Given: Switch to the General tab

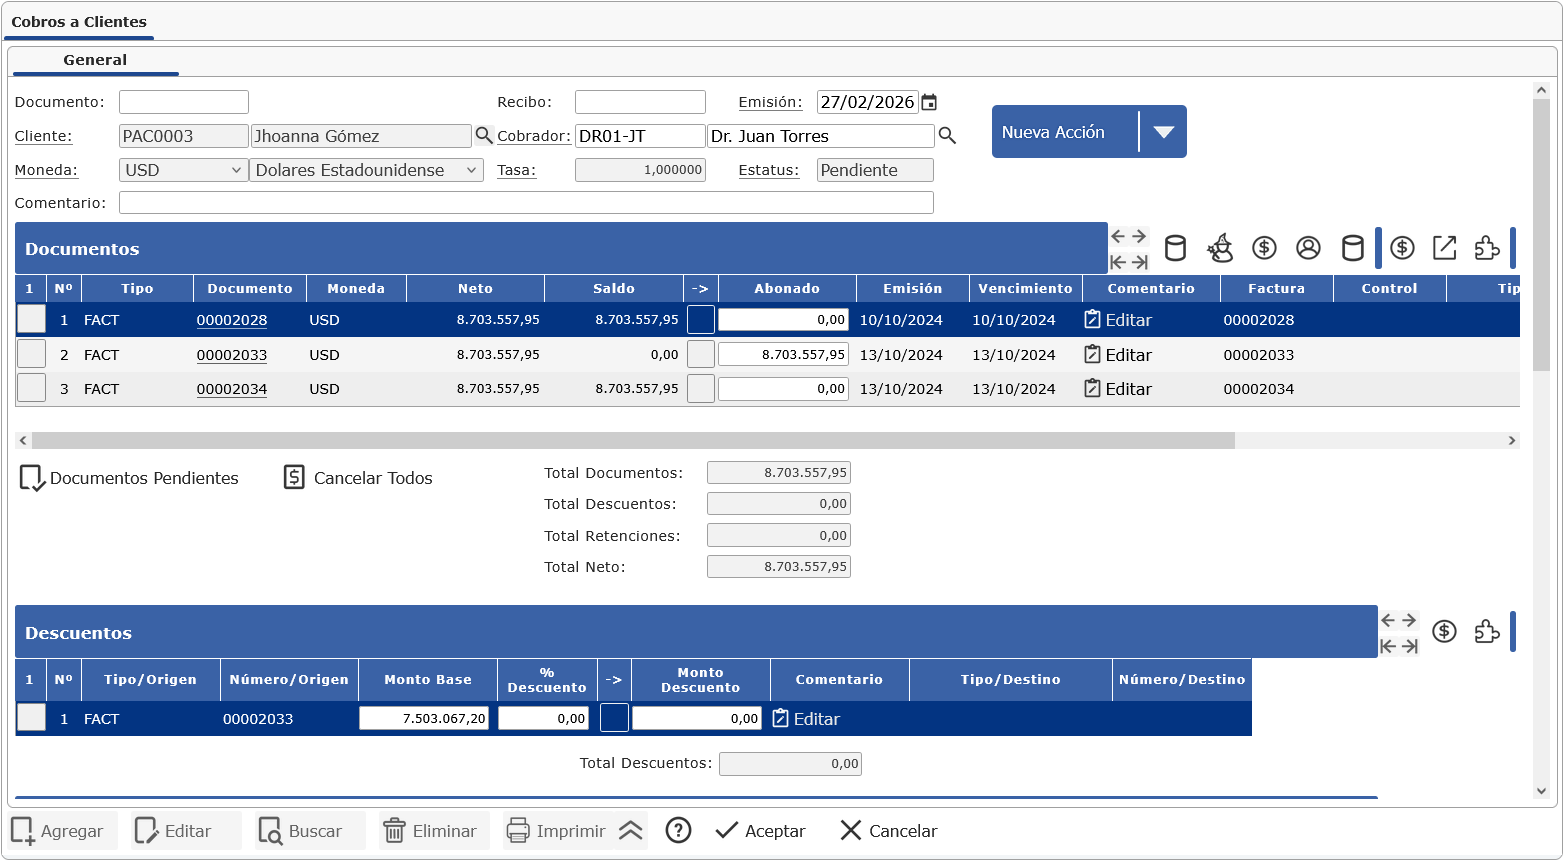Looking at the screenshot, I should pos(95,60).
